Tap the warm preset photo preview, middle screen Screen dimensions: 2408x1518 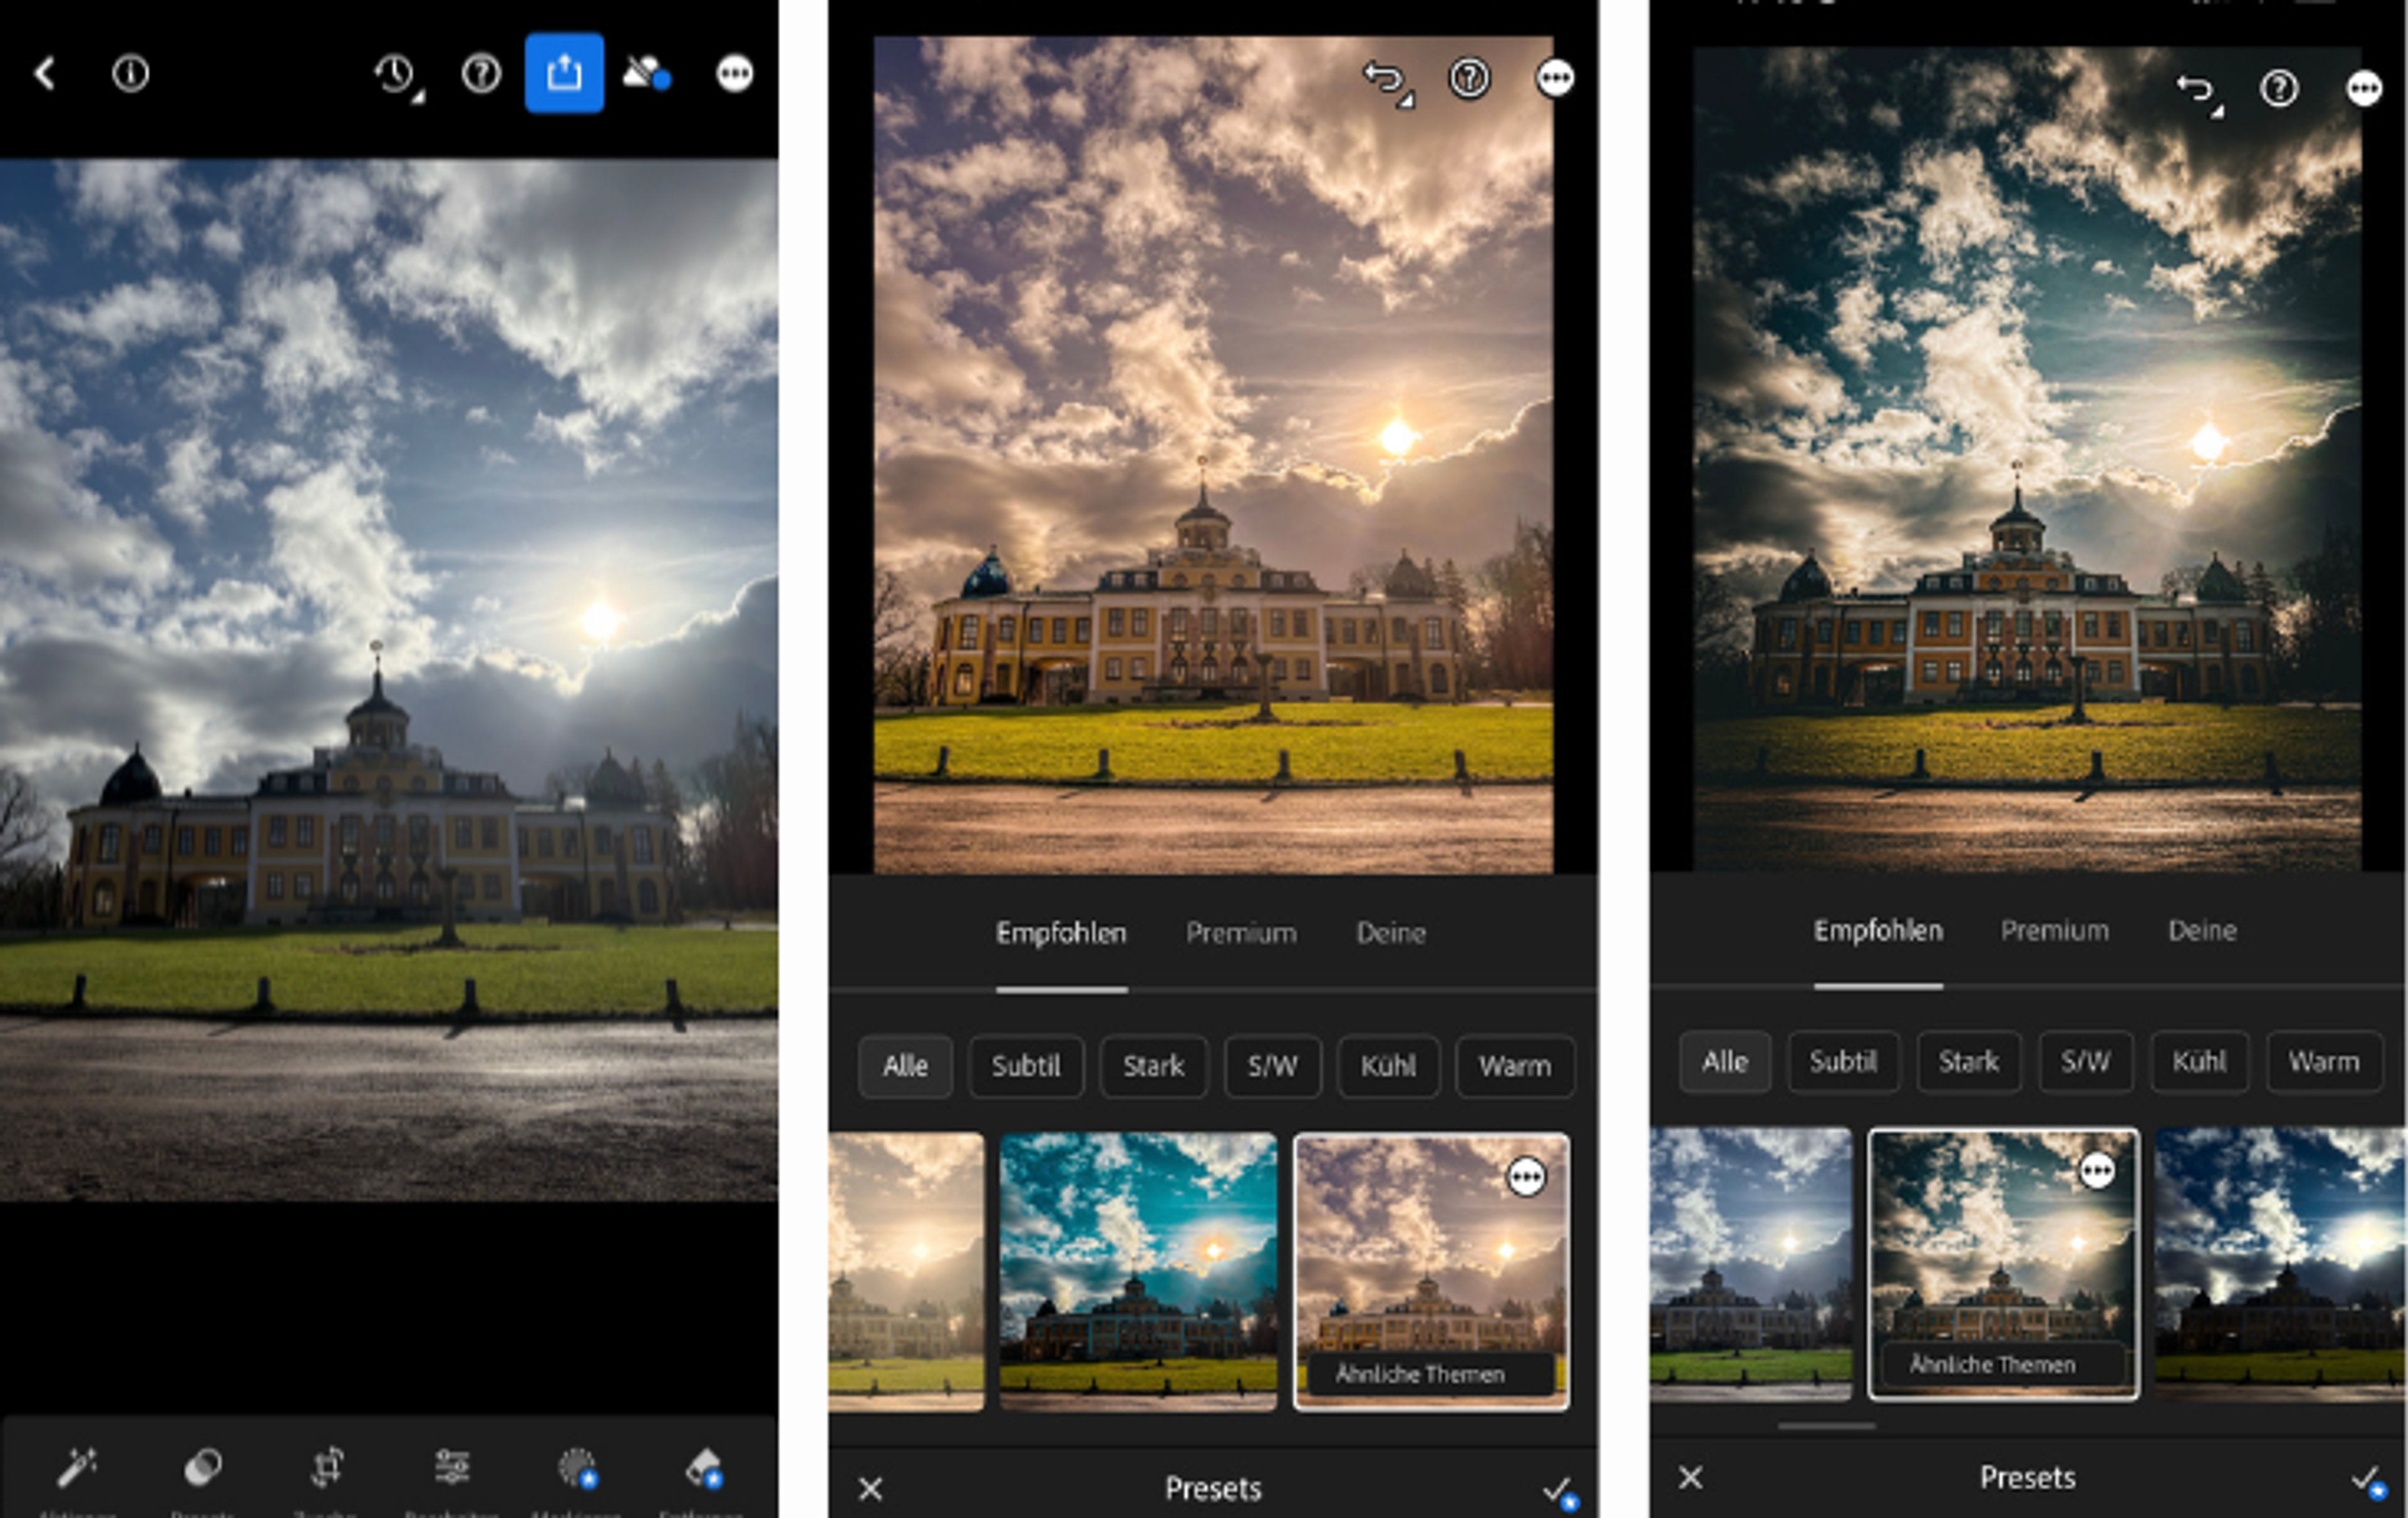pos(1213,455)
